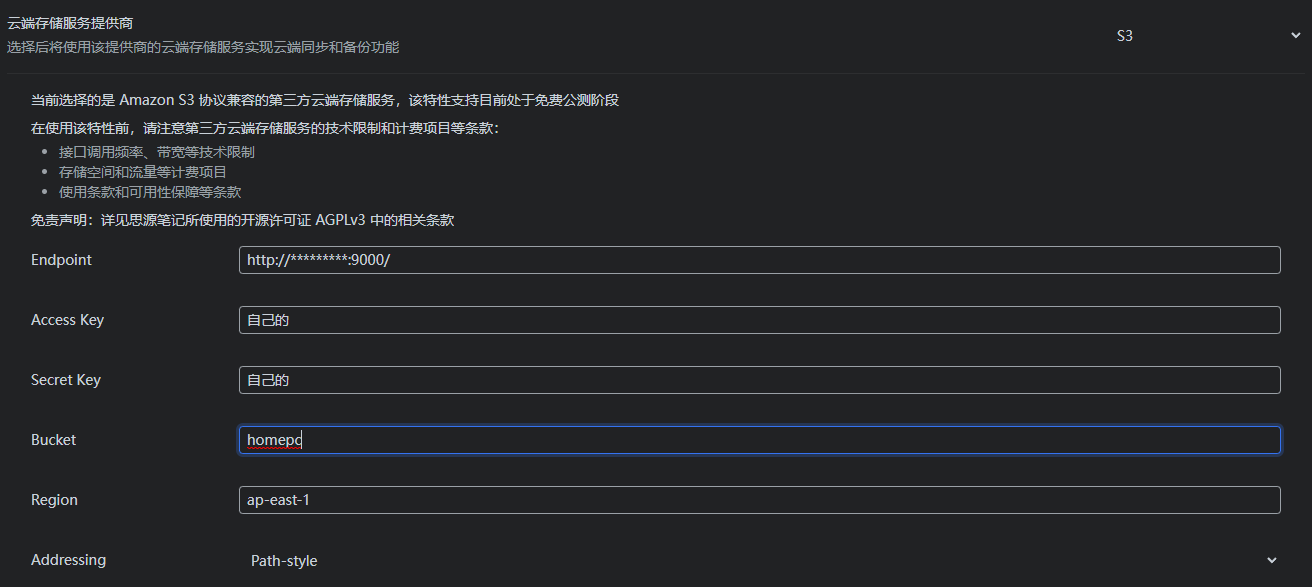
Task: Click the 免责声明 AGPLv3 disclaimer line
Action: pos(242,220)
